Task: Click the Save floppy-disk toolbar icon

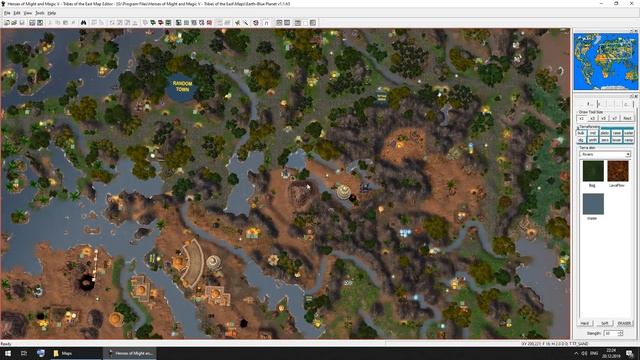Action: tap(22, 23)
